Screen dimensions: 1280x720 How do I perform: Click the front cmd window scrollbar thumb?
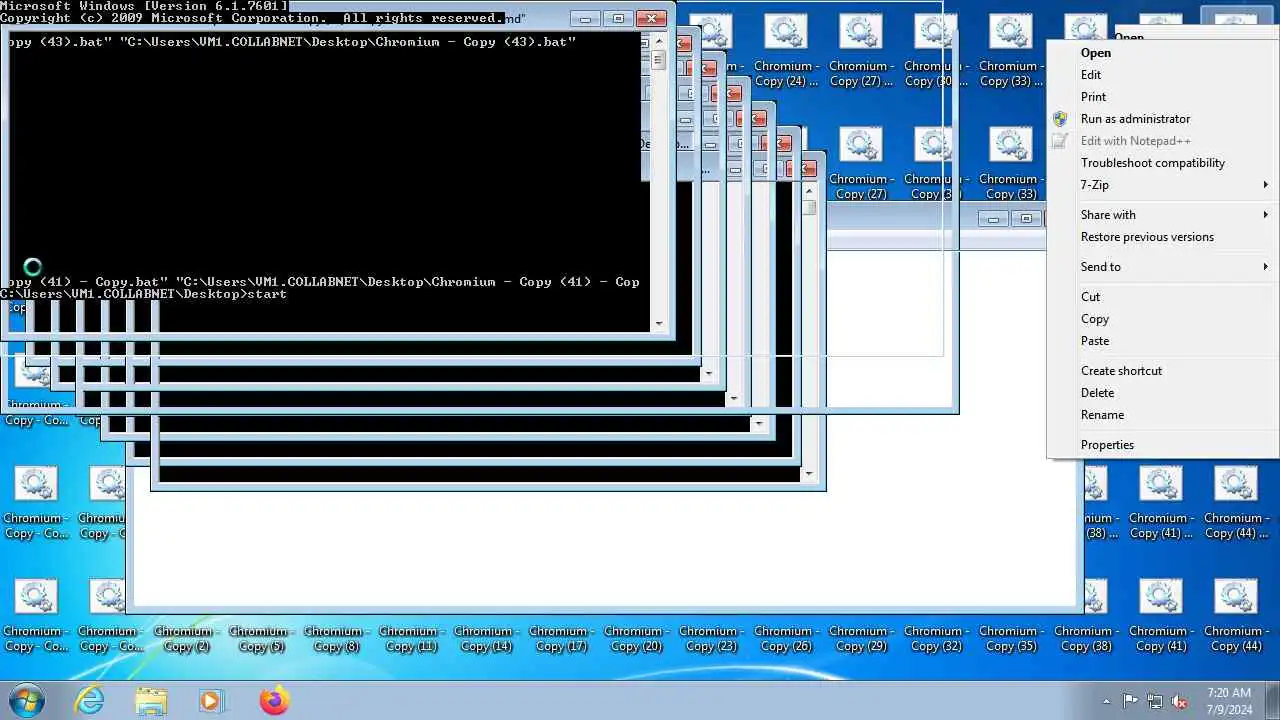click(x=658, y=60)
